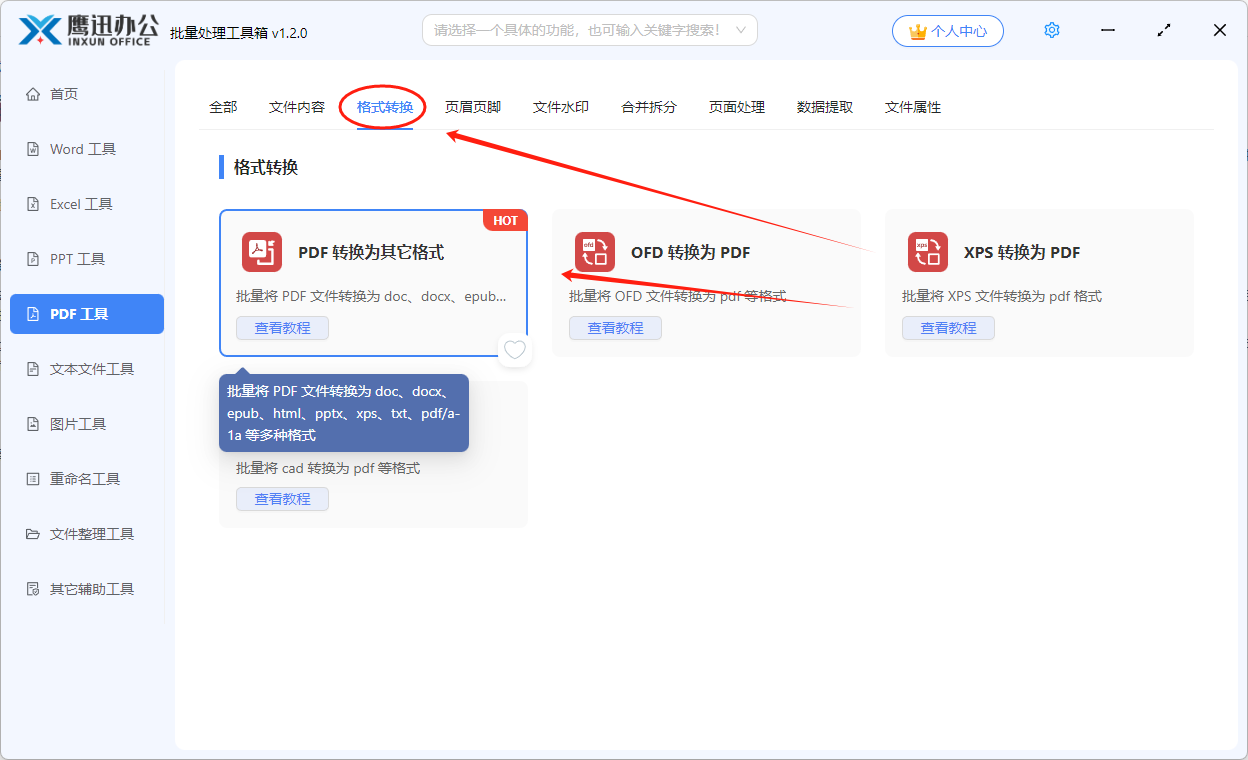Image resolution: width=1248 pixels, height=760 pixels.
Task: Click the function search input field
Action: [590, 30]
